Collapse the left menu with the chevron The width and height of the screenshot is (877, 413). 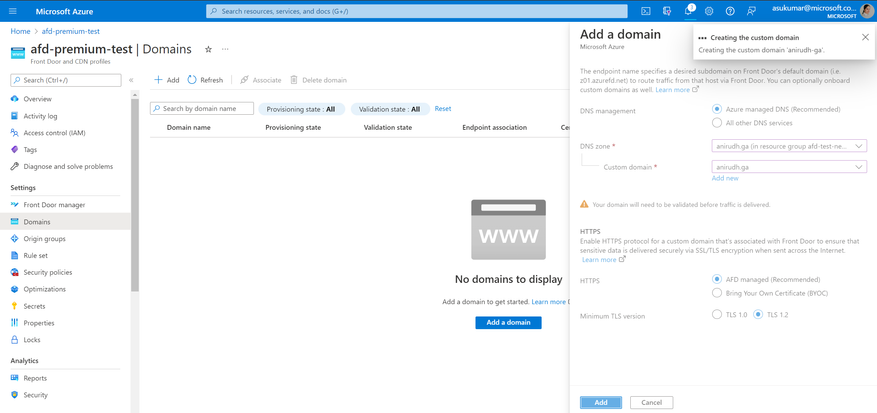click(131, 80)
